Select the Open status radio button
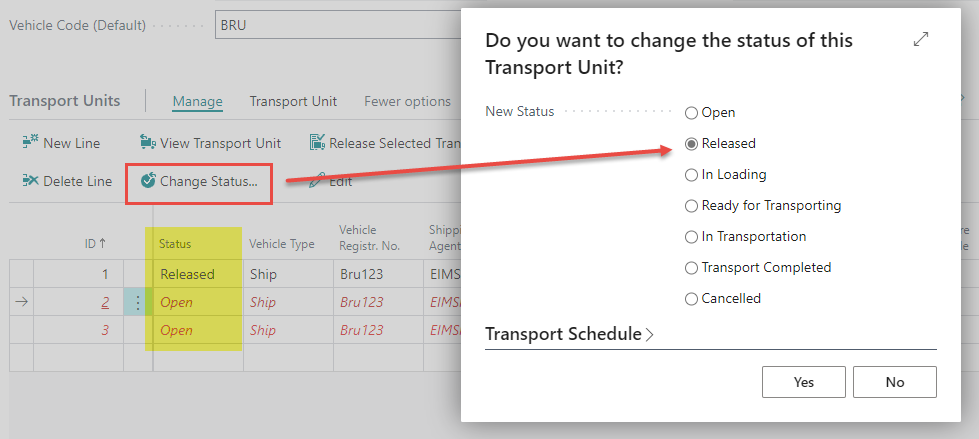 tap(691, 113)
